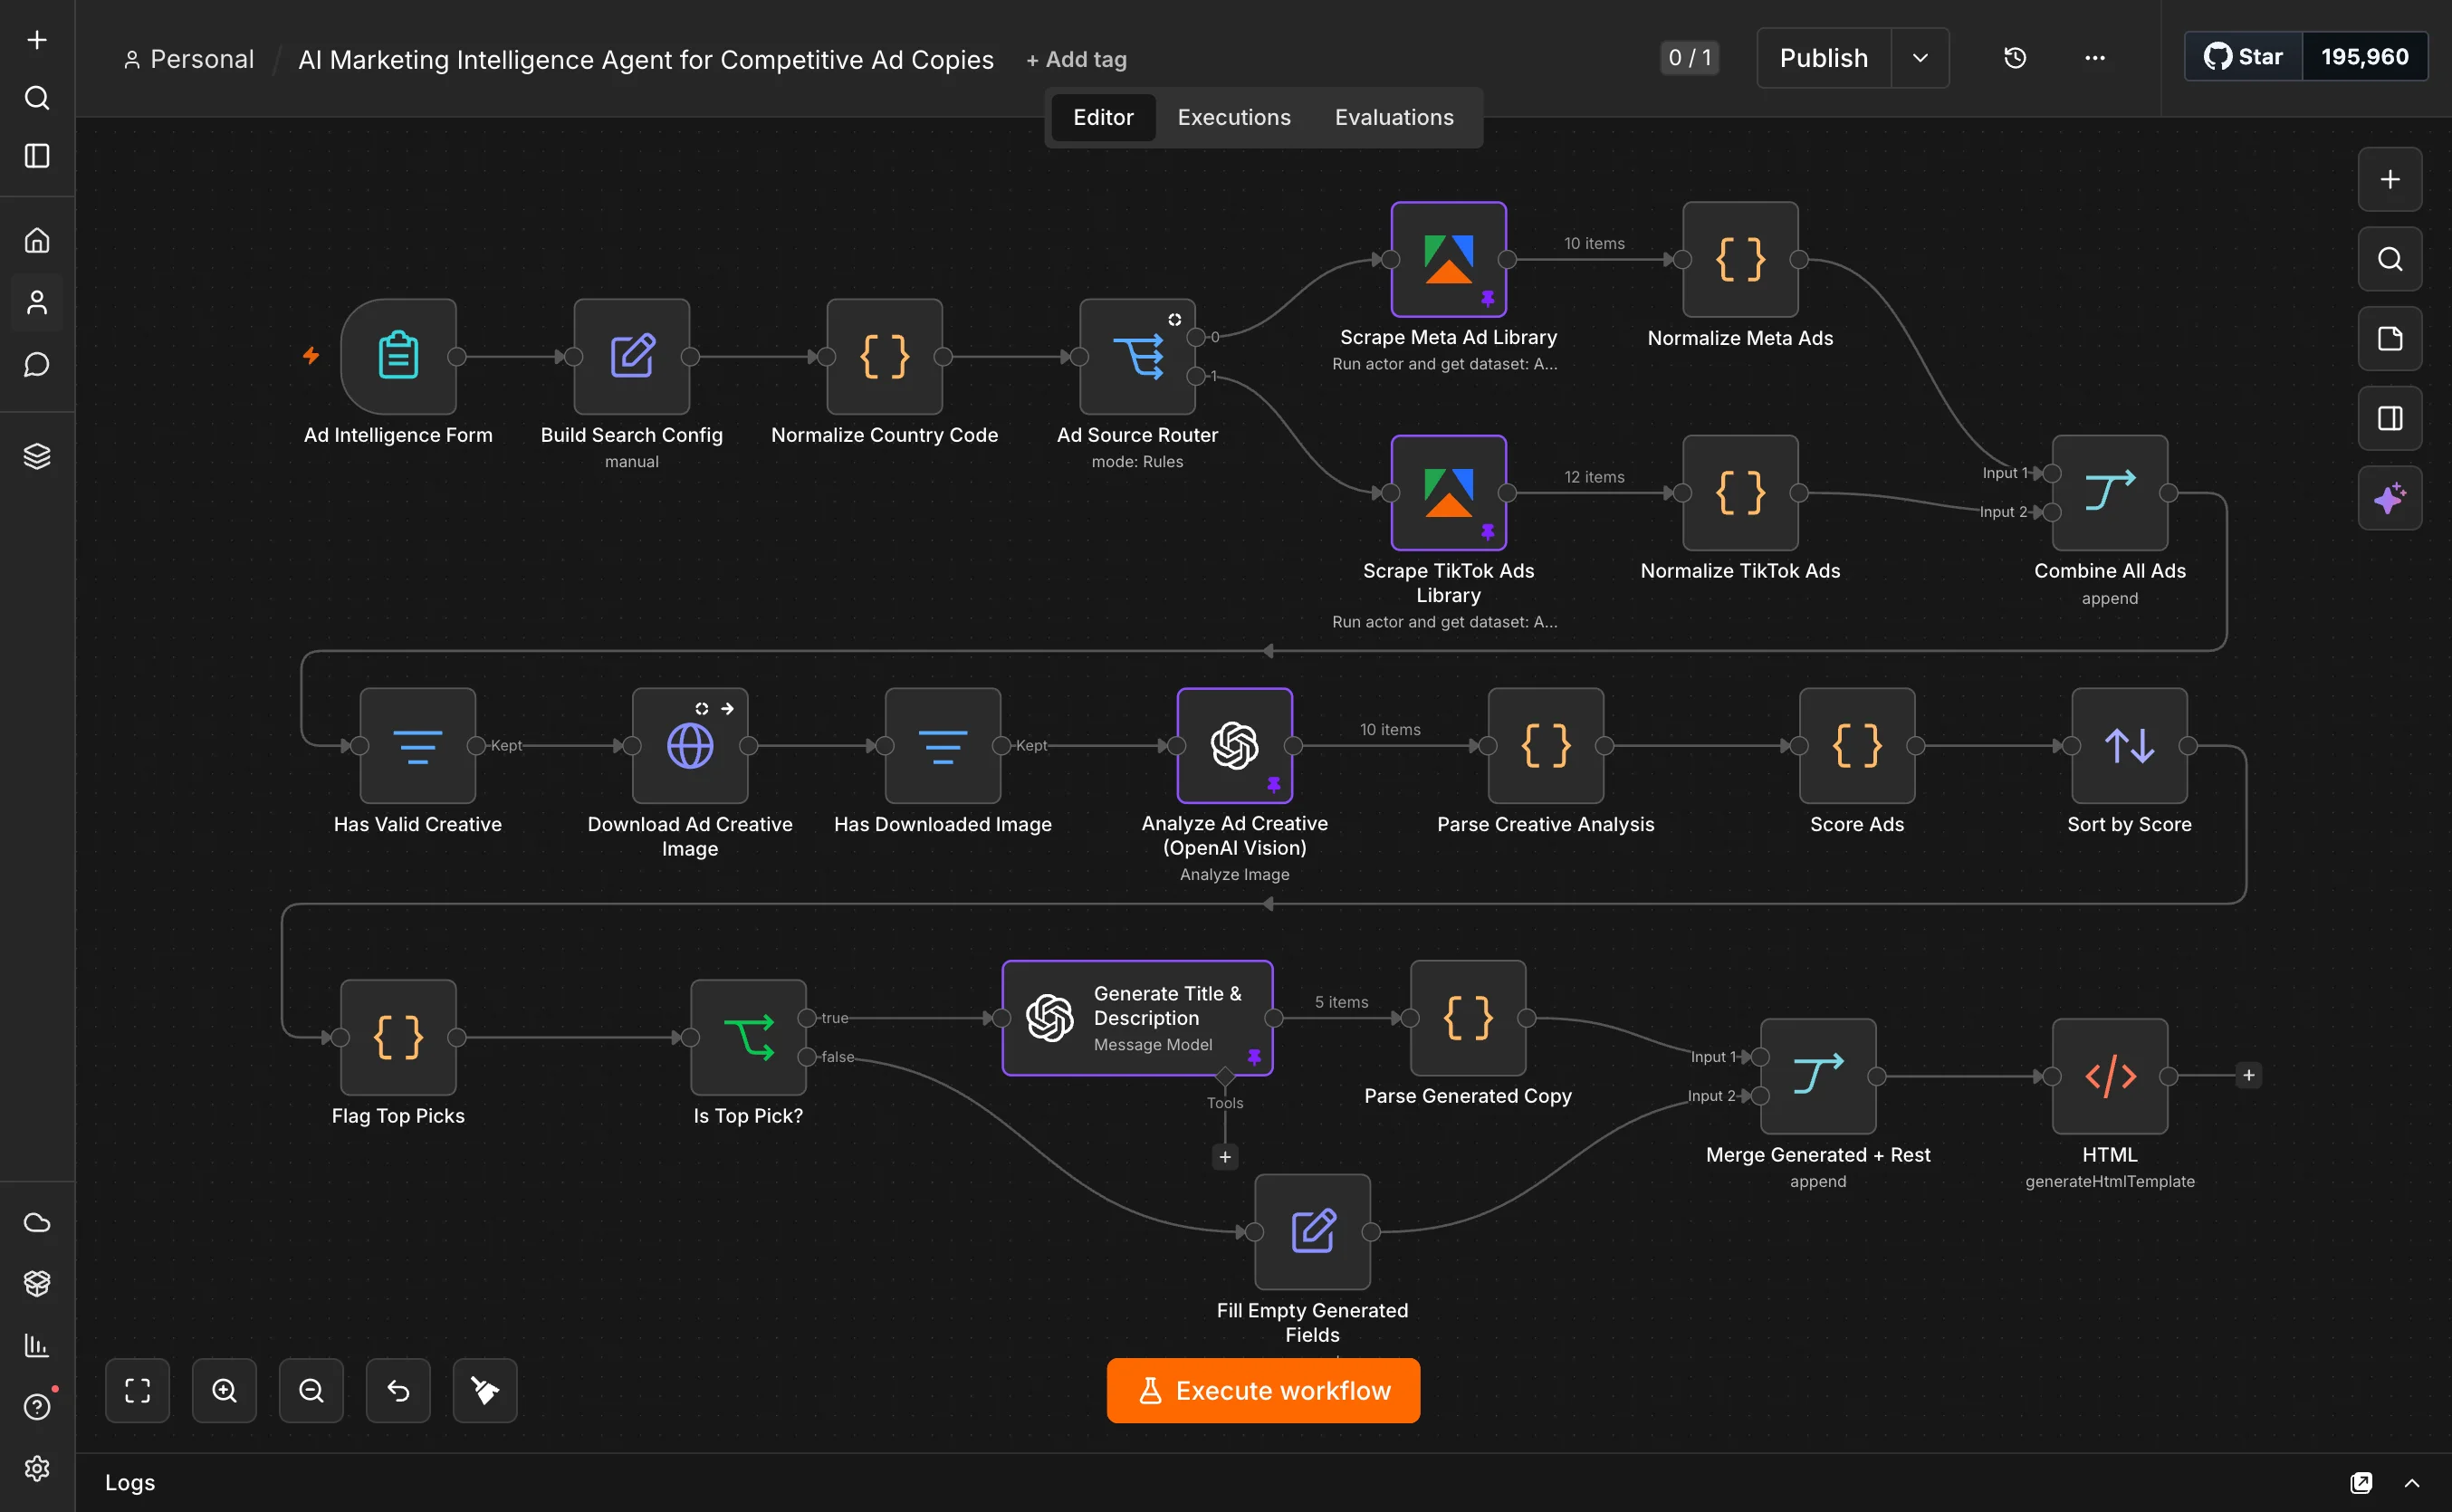Image resolution: width=2452 pixels, height=1512 pixels.
Task: Undo with the reset arrow button
Action: [x=398, y=1391]
